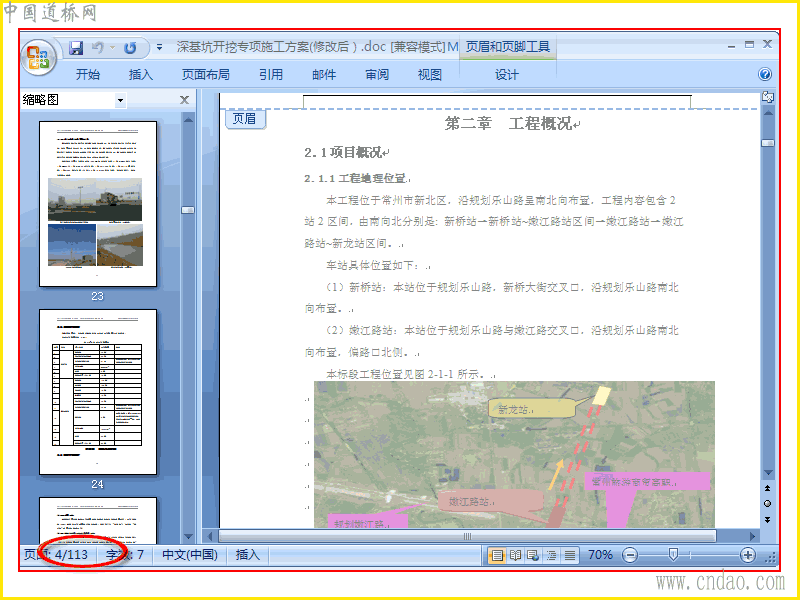This screenshot has width=800, height=600.
Task: Click the 页眉 header label tag
Action: 244,119
